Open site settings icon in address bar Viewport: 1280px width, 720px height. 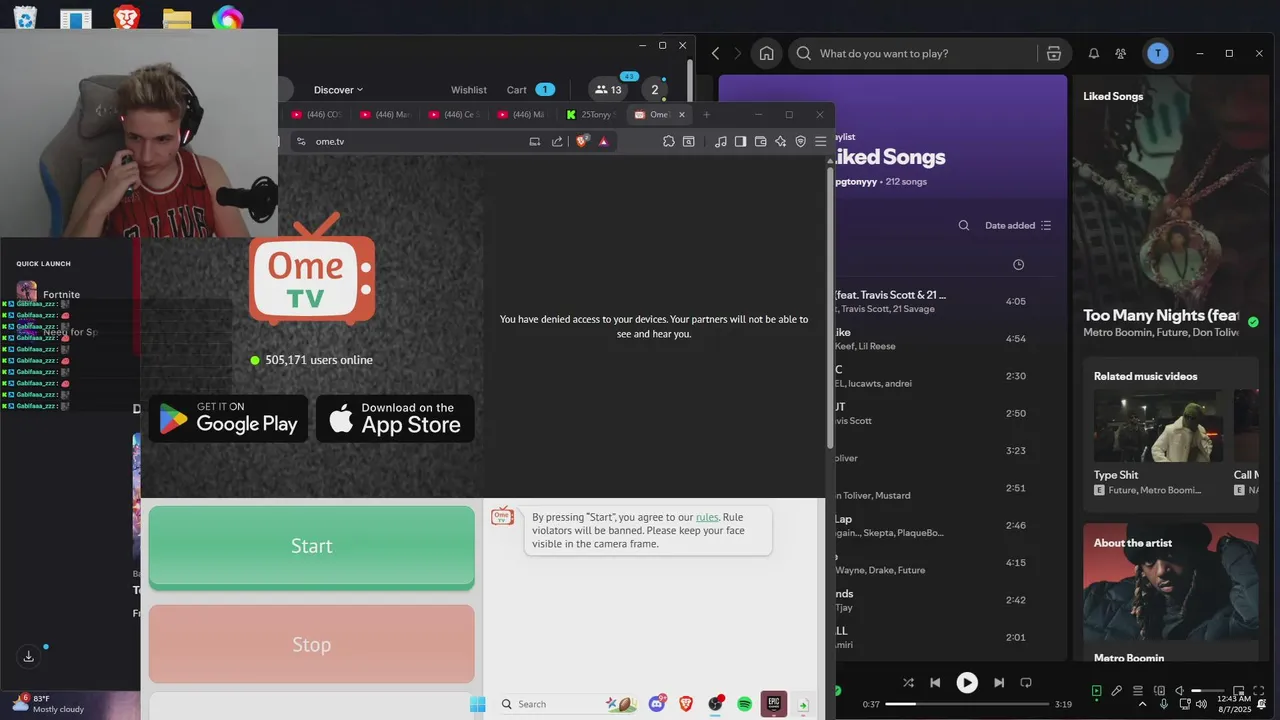[x=301, y=142]
